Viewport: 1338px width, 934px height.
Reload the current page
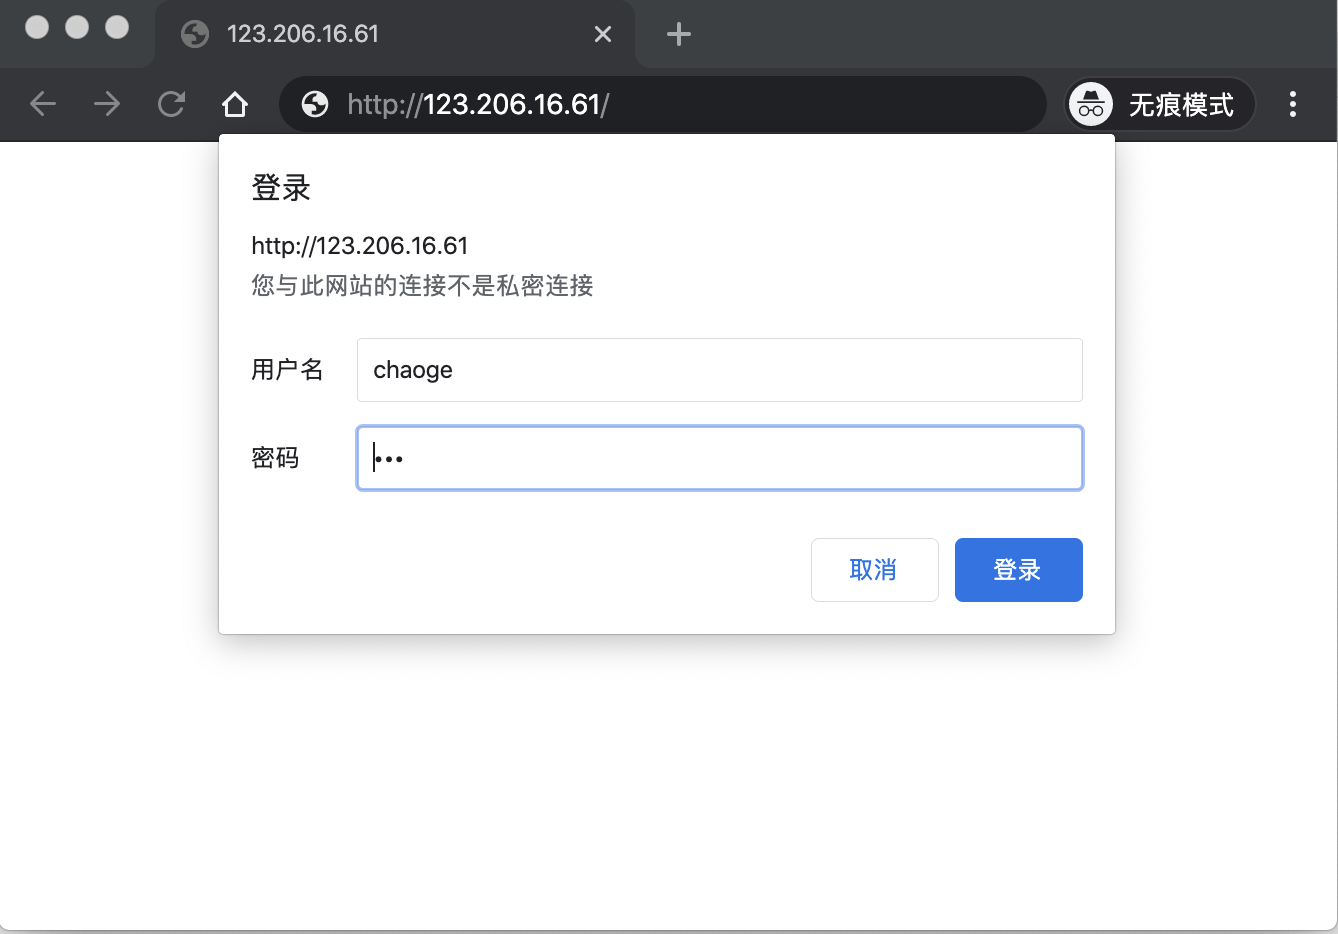(x=171, y=104)
